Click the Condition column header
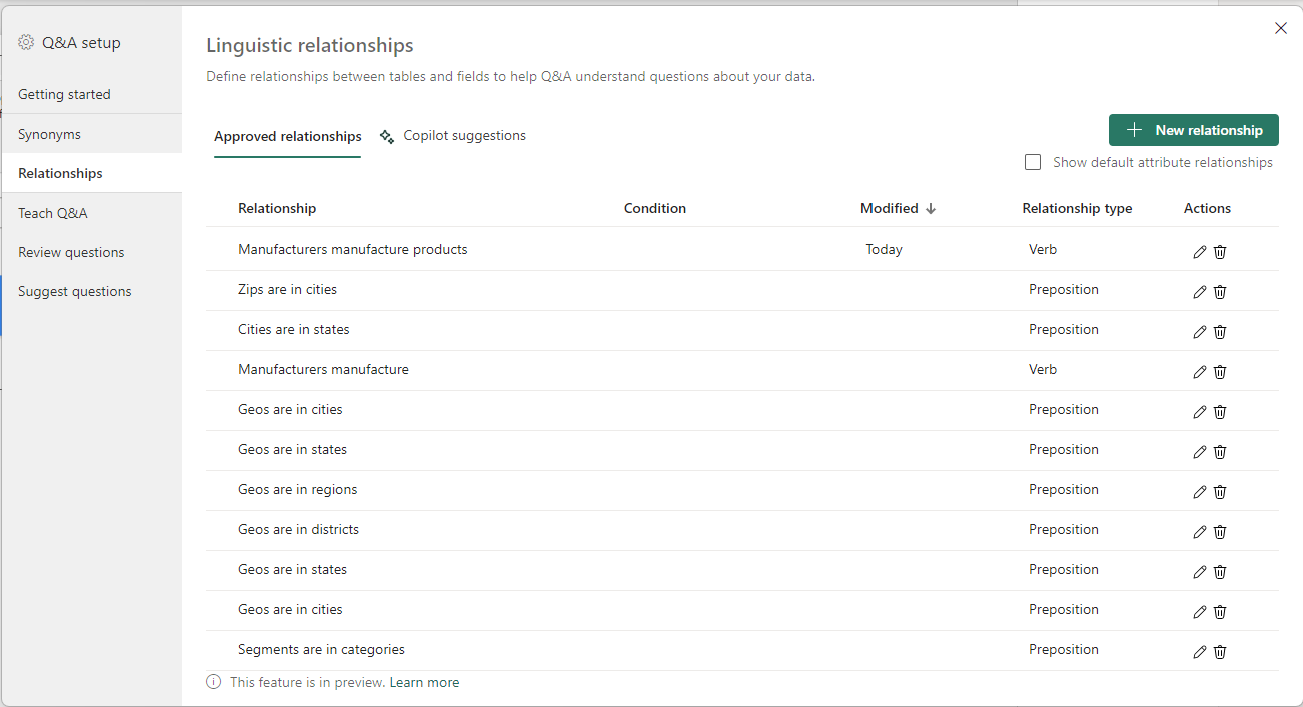Screen dimensions: 1303x707 (x=655, y=208)
